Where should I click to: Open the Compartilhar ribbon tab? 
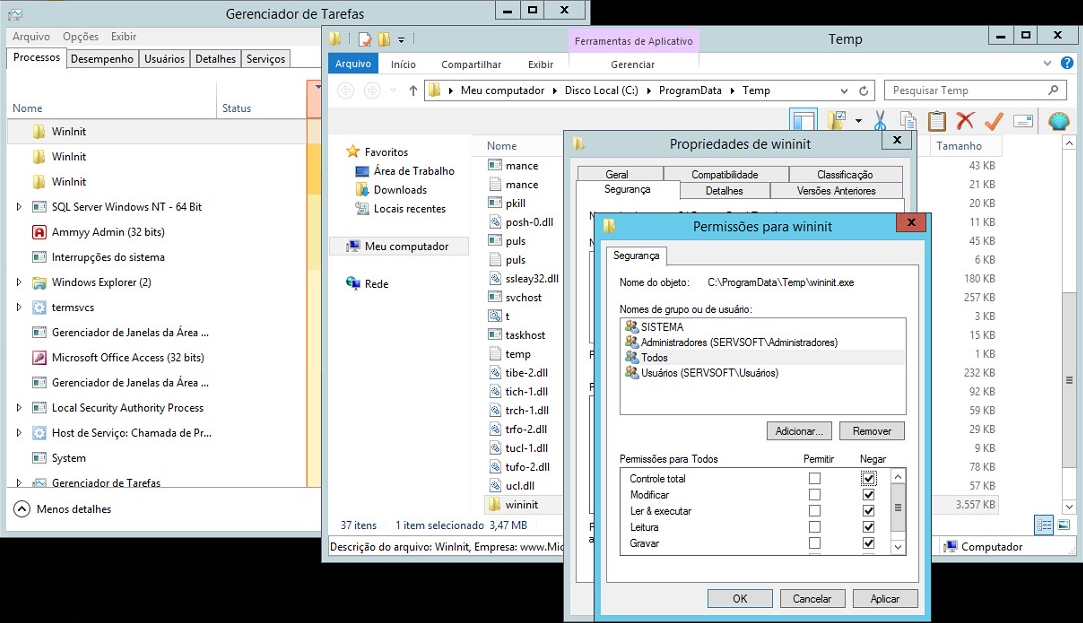(x=471, y=64)
